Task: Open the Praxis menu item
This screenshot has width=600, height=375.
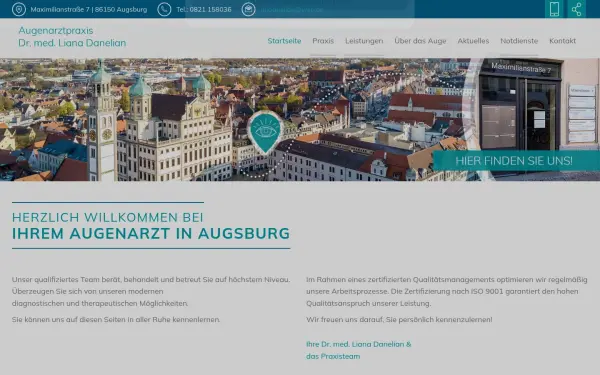Action: pyautogui.click(x=323, y=41)
